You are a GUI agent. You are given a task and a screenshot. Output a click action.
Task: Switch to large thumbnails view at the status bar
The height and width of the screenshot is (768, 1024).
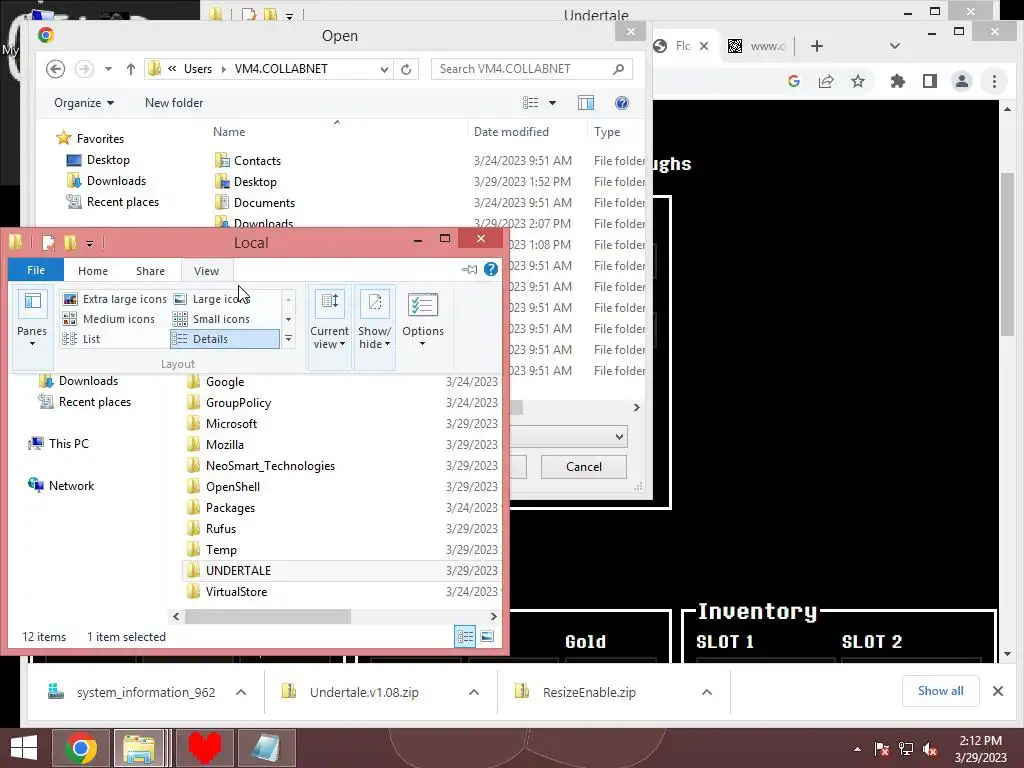(487, 636)
